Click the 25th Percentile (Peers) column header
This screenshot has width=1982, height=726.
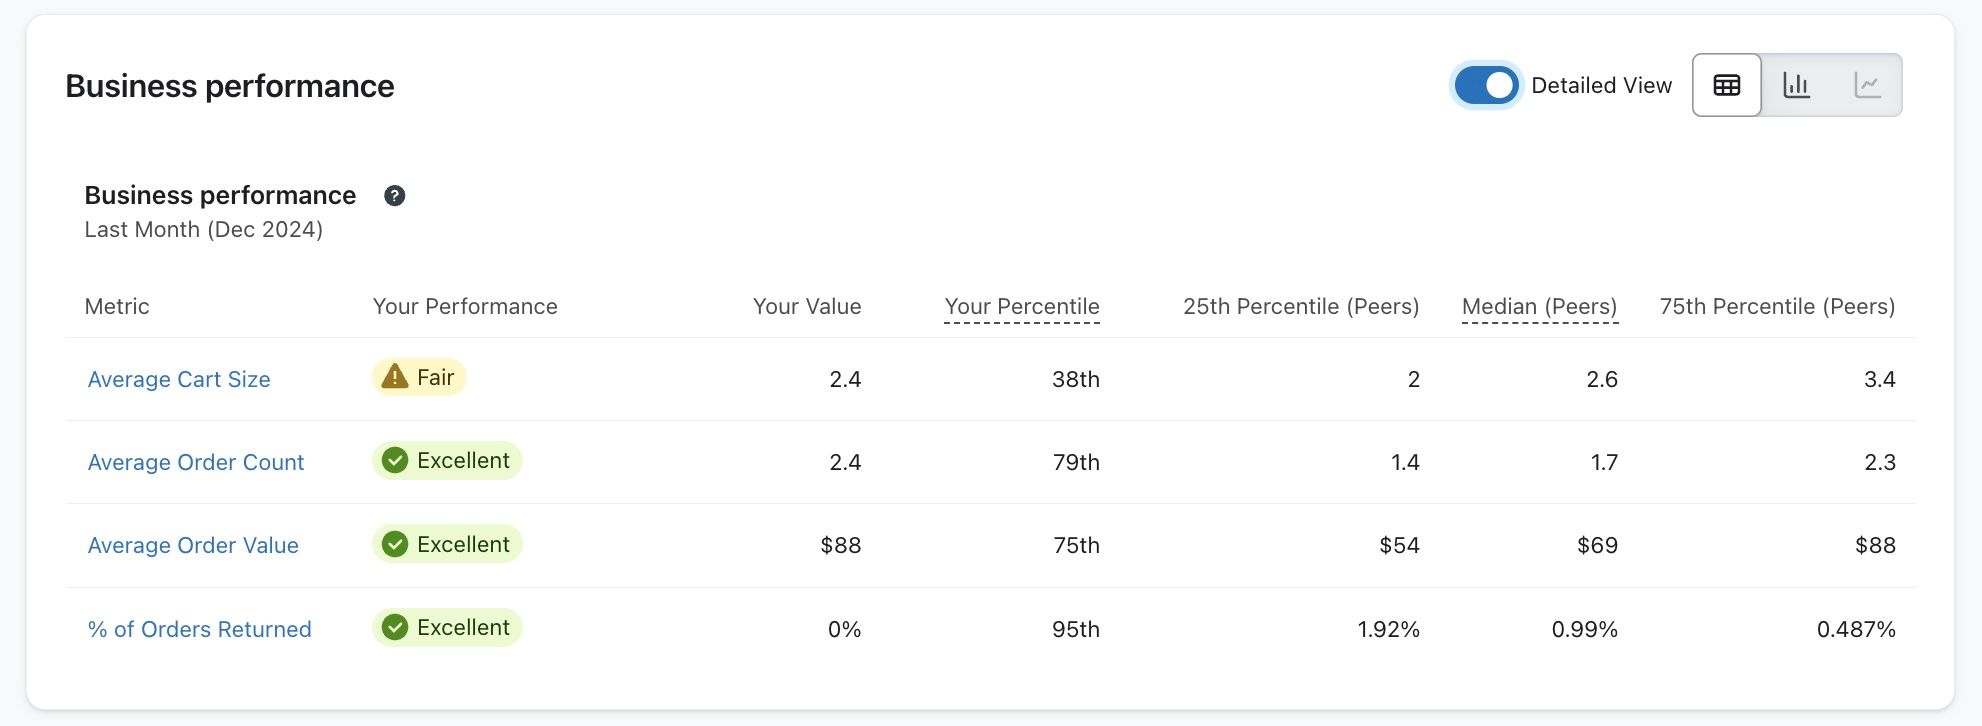coord(1301,307)
